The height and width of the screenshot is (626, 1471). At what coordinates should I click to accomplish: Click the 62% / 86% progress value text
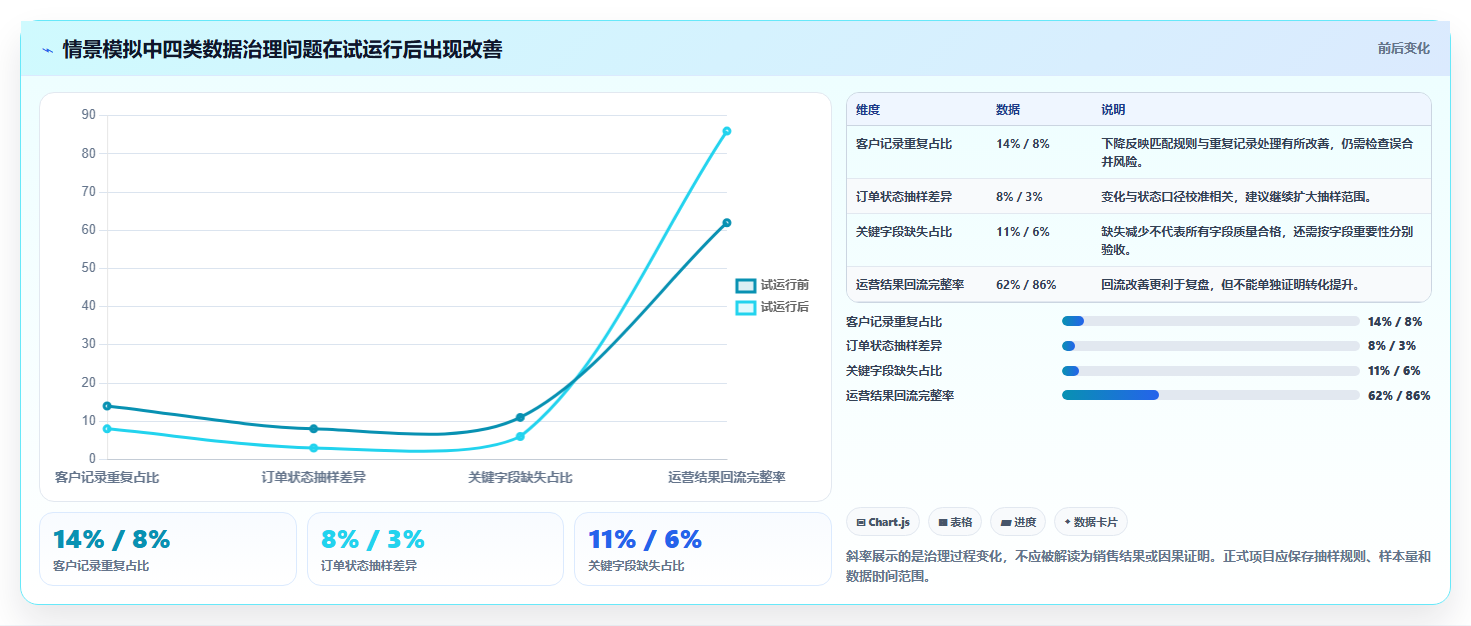pos(1399,396)
